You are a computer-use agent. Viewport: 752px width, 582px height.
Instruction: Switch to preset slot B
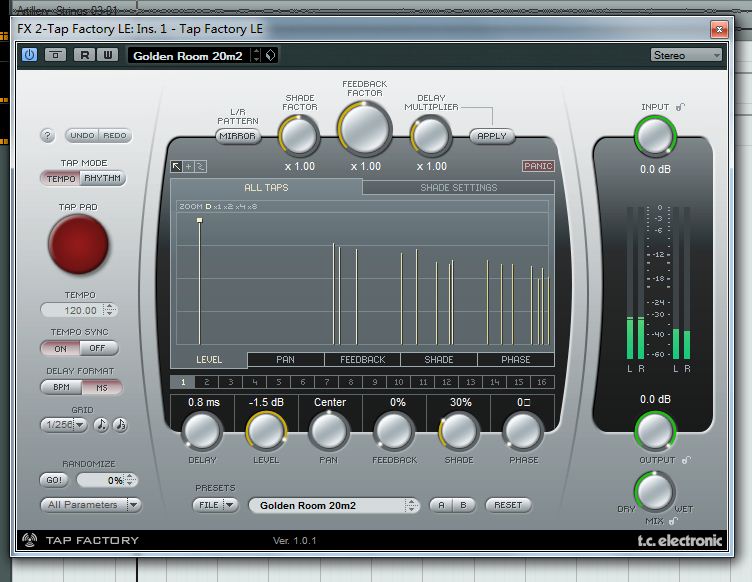(463, 505)
